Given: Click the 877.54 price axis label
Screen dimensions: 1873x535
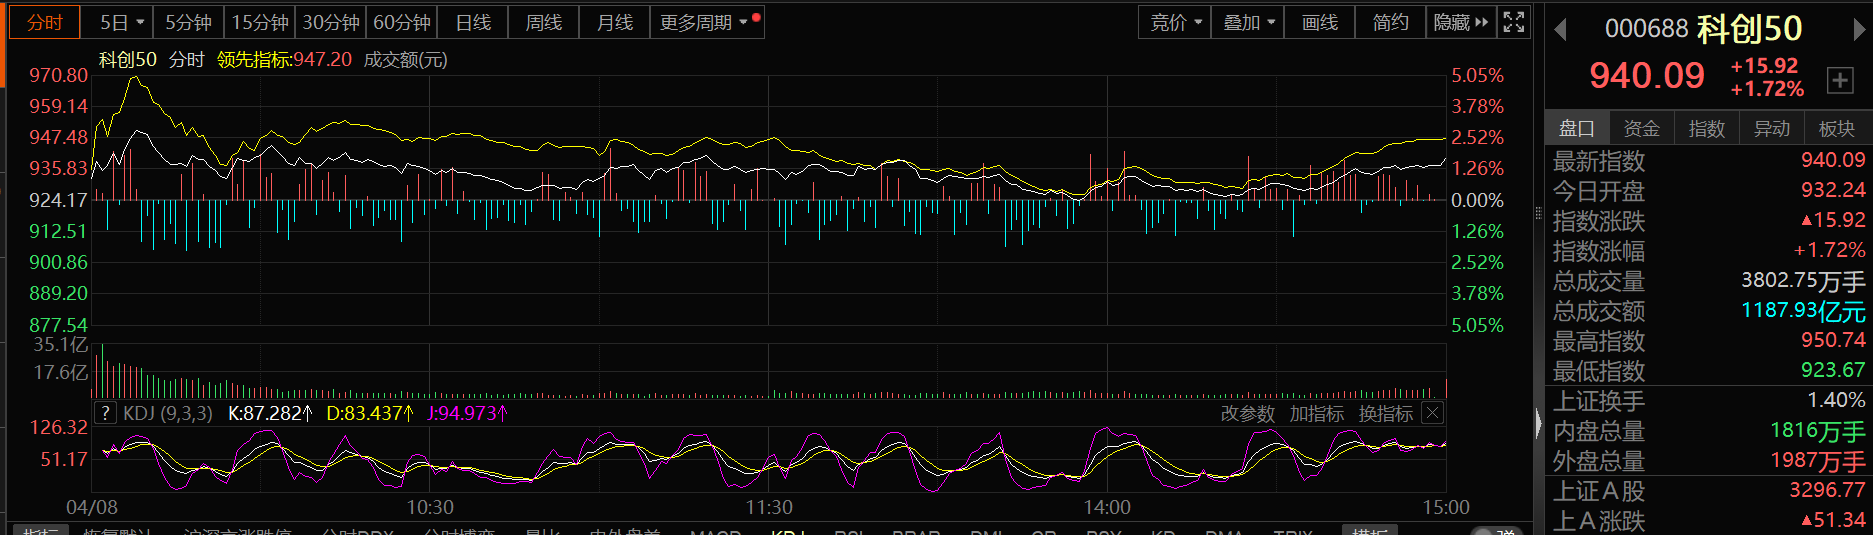Looking at the screenshot, I should 59,325.
